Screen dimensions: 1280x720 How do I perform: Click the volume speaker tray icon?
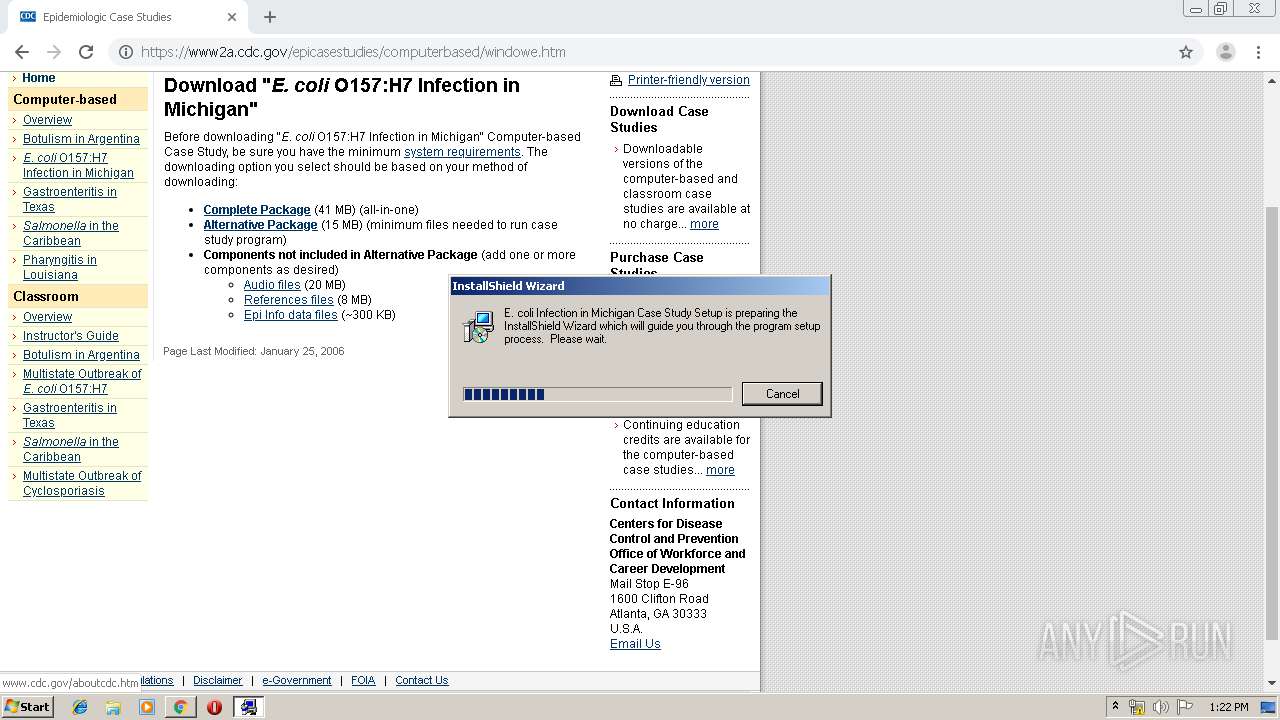click(1161, 707)
